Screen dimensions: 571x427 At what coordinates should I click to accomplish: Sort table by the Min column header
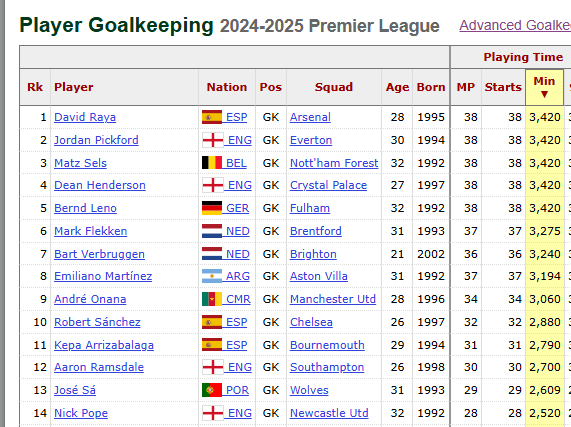click(544, 87)
